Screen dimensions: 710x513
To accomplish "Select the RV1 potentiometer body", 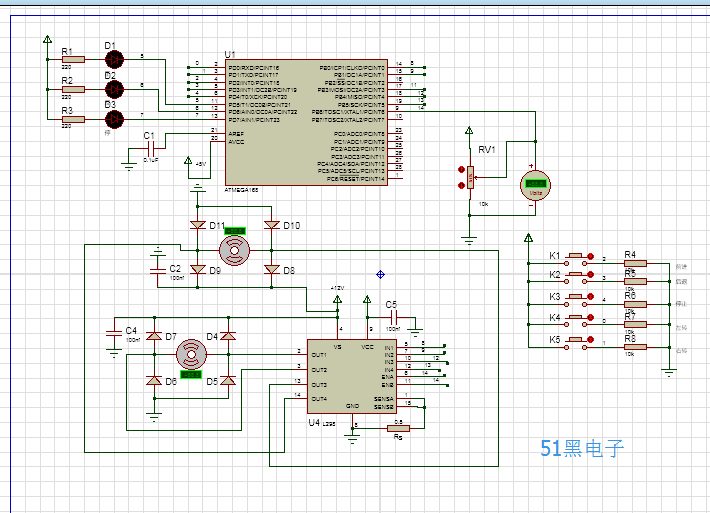I will pos(470,178).
